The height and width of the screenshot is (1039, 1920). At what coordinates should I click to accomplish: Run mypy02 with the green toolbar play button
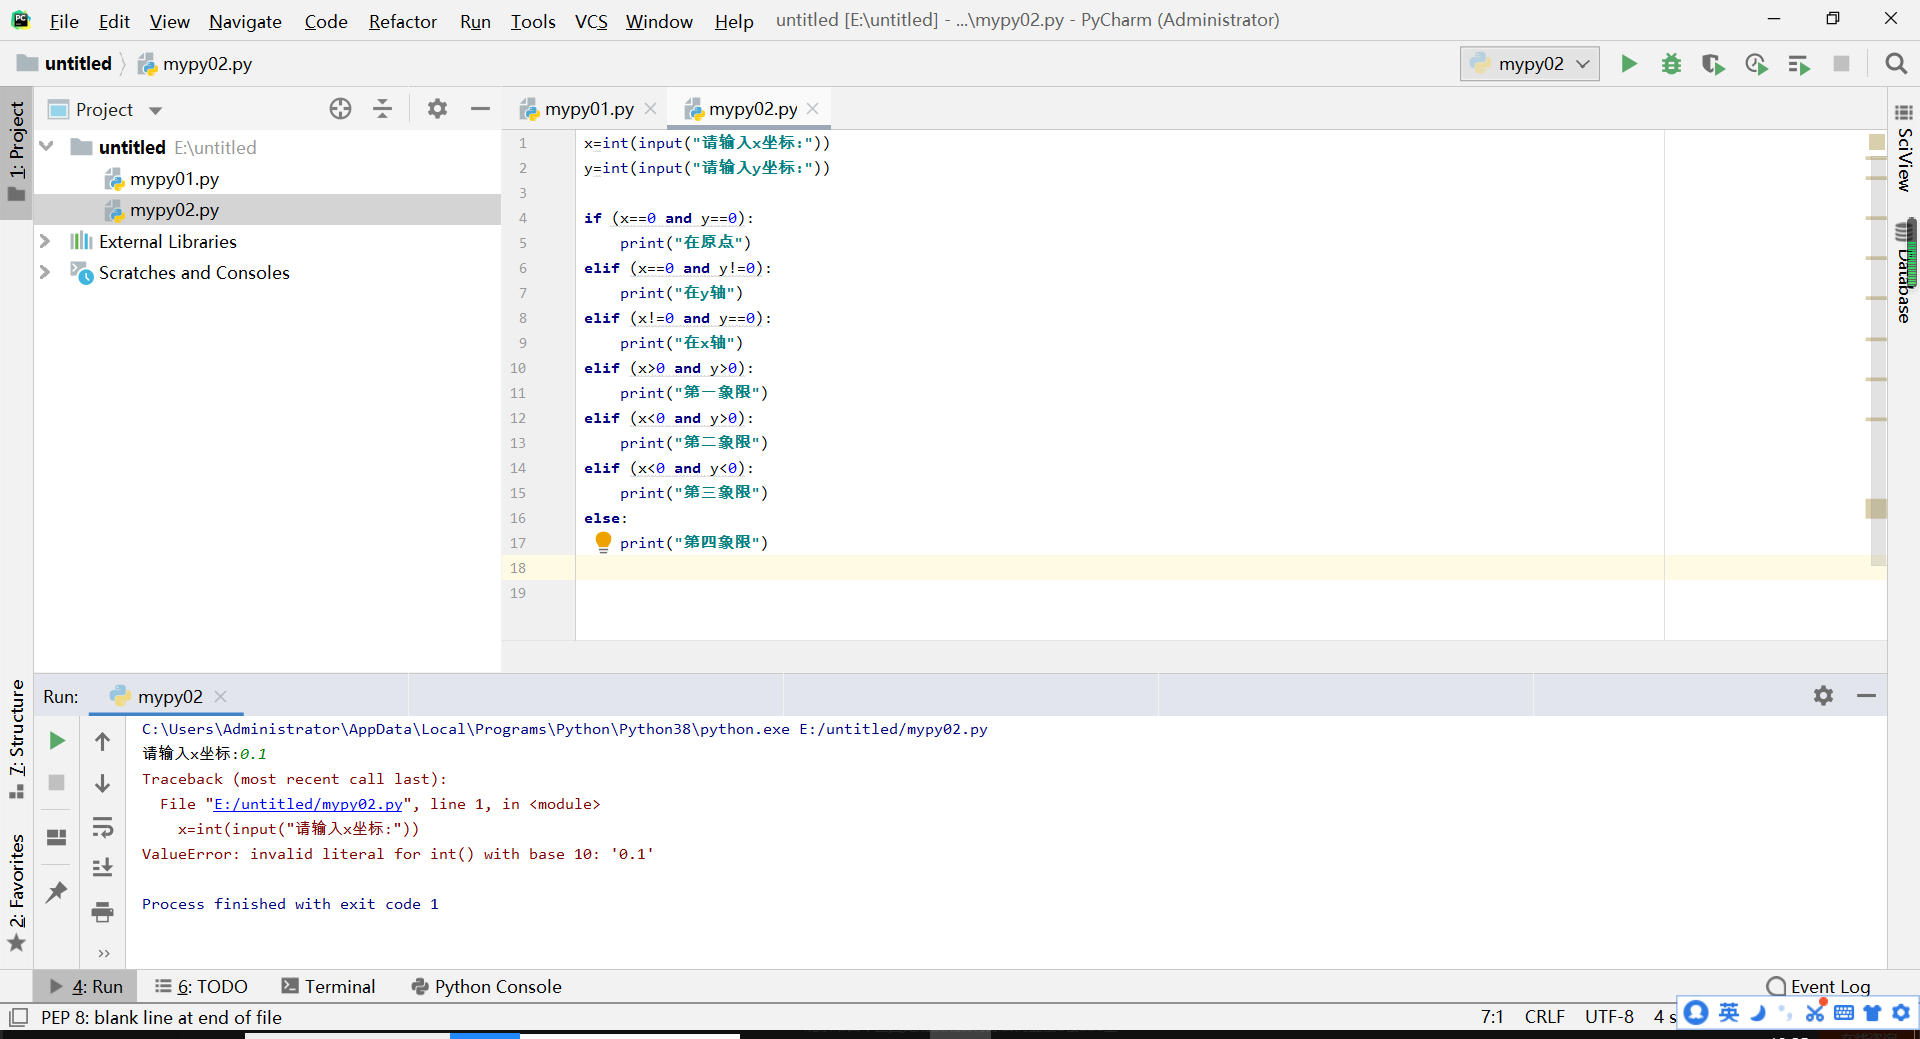pyautogui.click(x=1629, y=64)
